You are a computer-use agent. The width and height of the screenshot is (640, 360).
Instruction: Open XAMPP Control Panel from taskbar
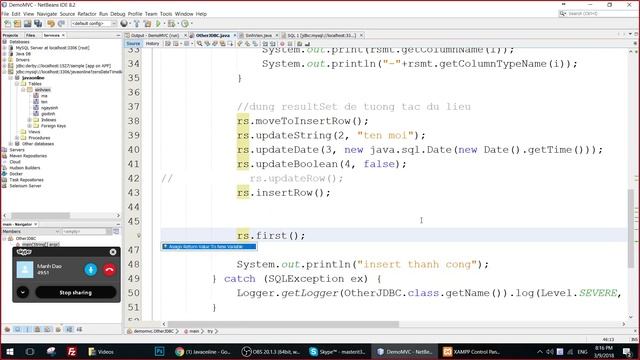[x=472, y=351]
